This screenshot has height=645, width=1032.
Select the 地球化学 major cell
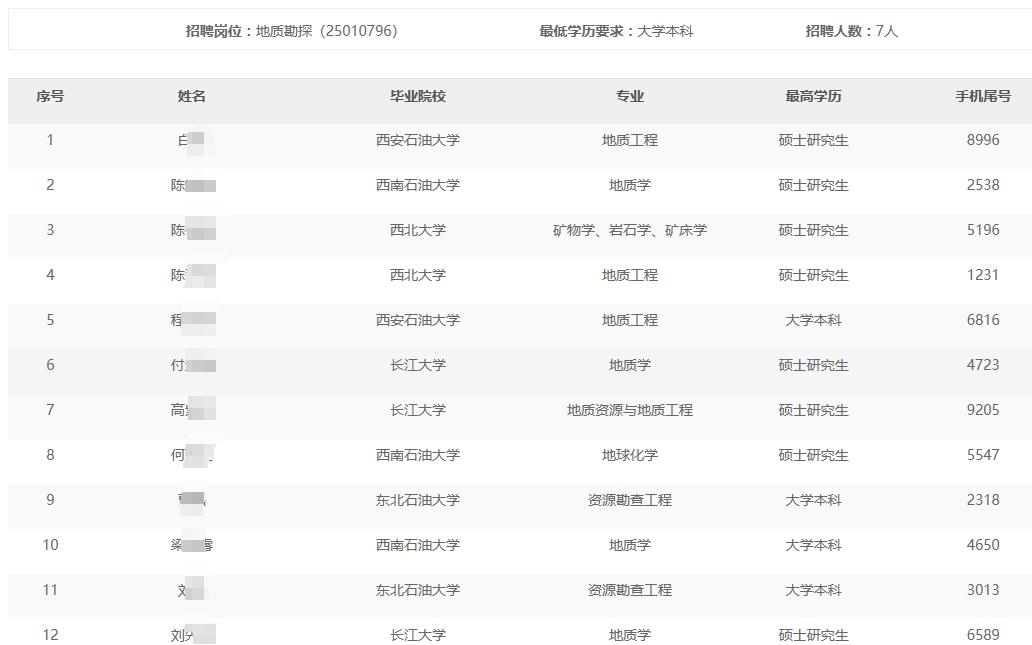coord(630,455)
